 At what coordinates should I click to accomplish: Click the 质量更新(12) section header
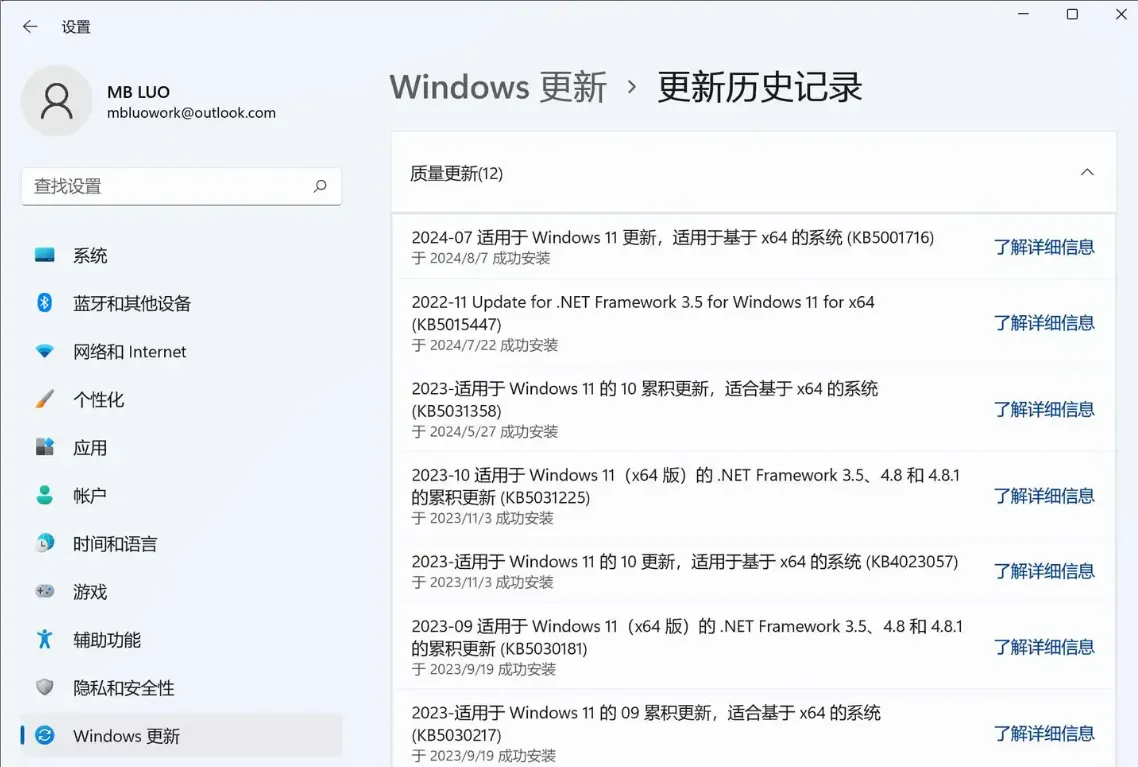(753, 173)
